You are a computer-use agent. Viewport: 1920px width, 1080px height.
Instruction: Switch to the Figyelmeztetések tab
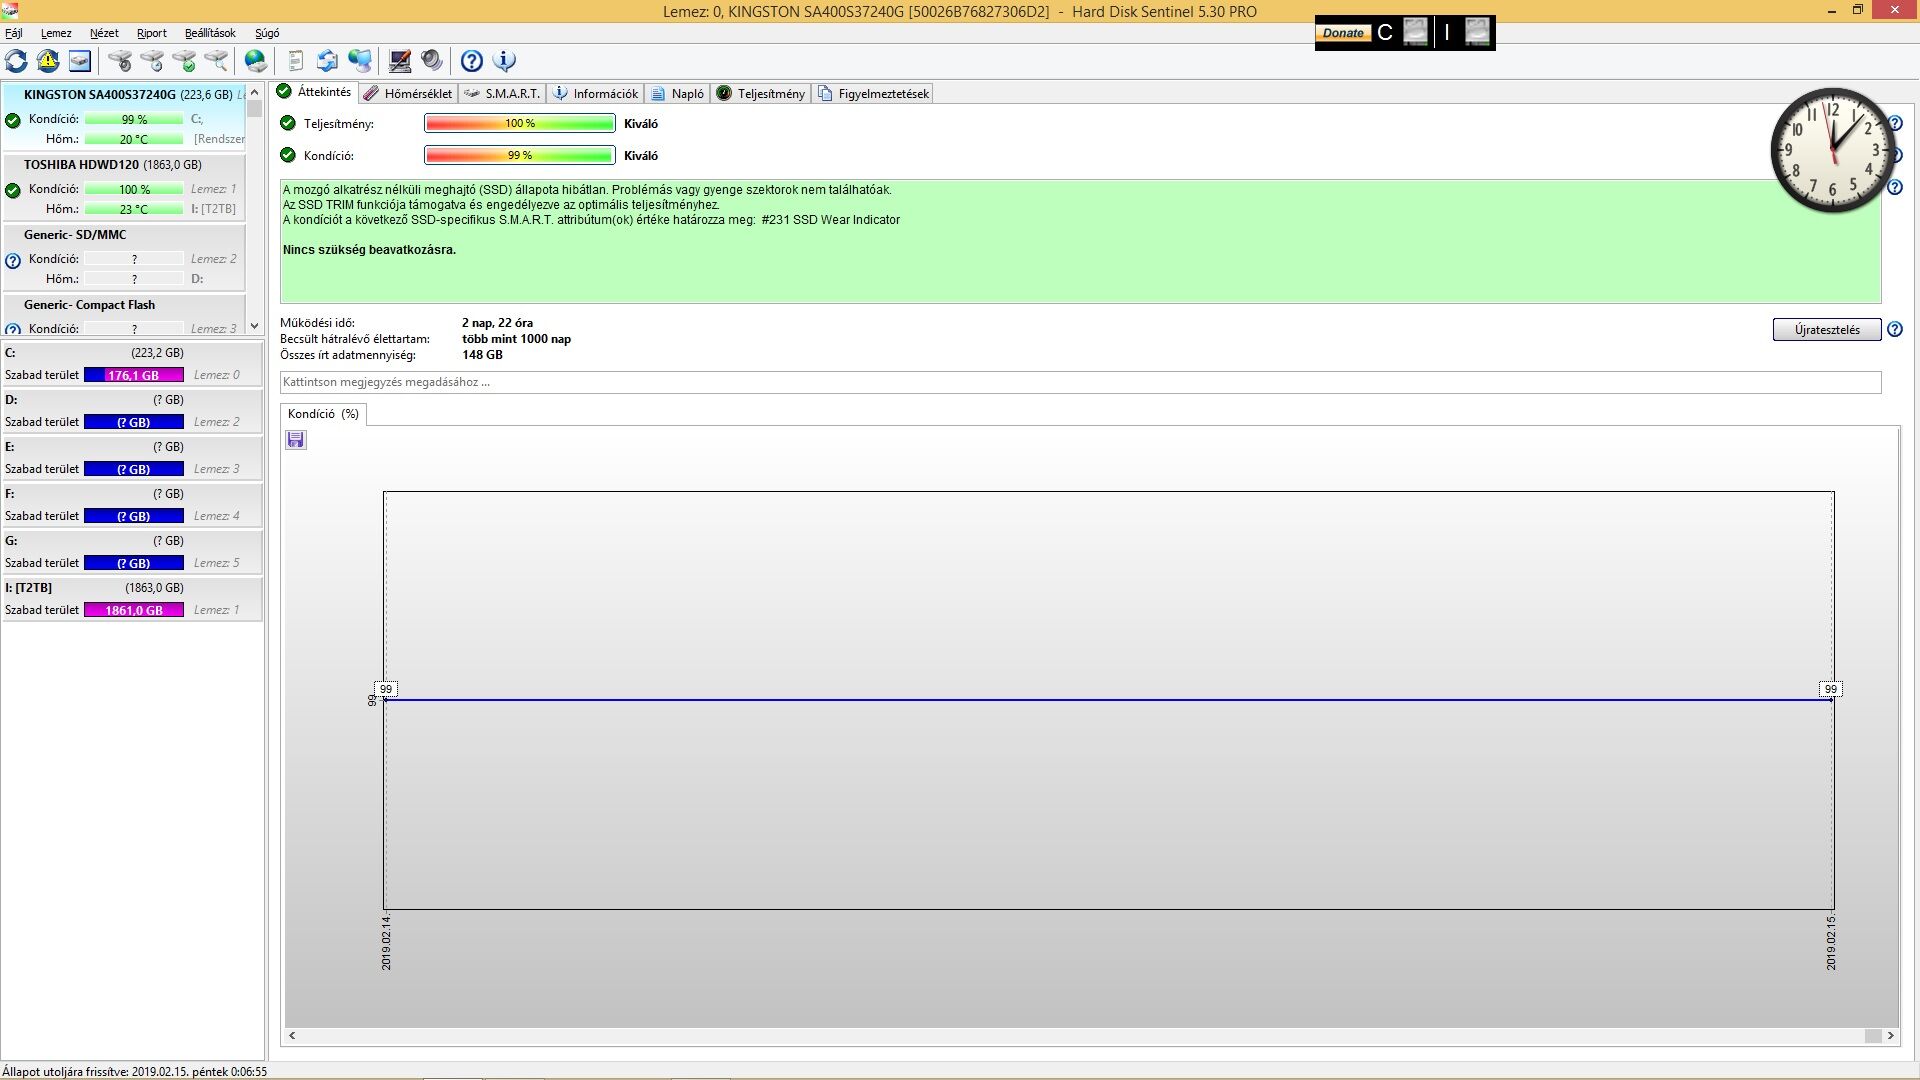(873, 93)
